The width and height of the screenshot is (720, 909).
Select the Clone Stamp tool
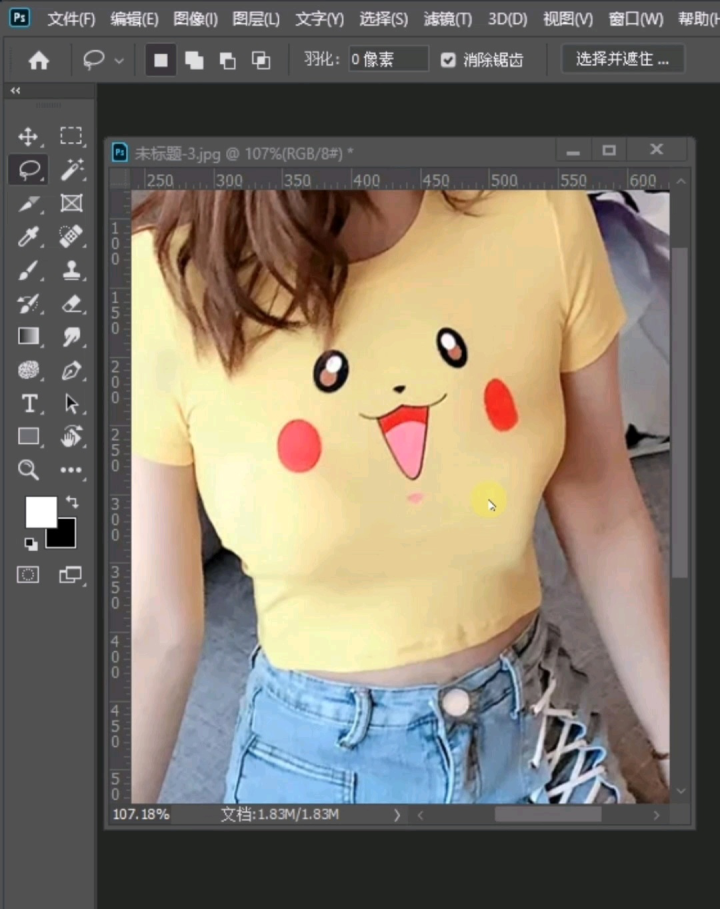click(x=71, y=270)
